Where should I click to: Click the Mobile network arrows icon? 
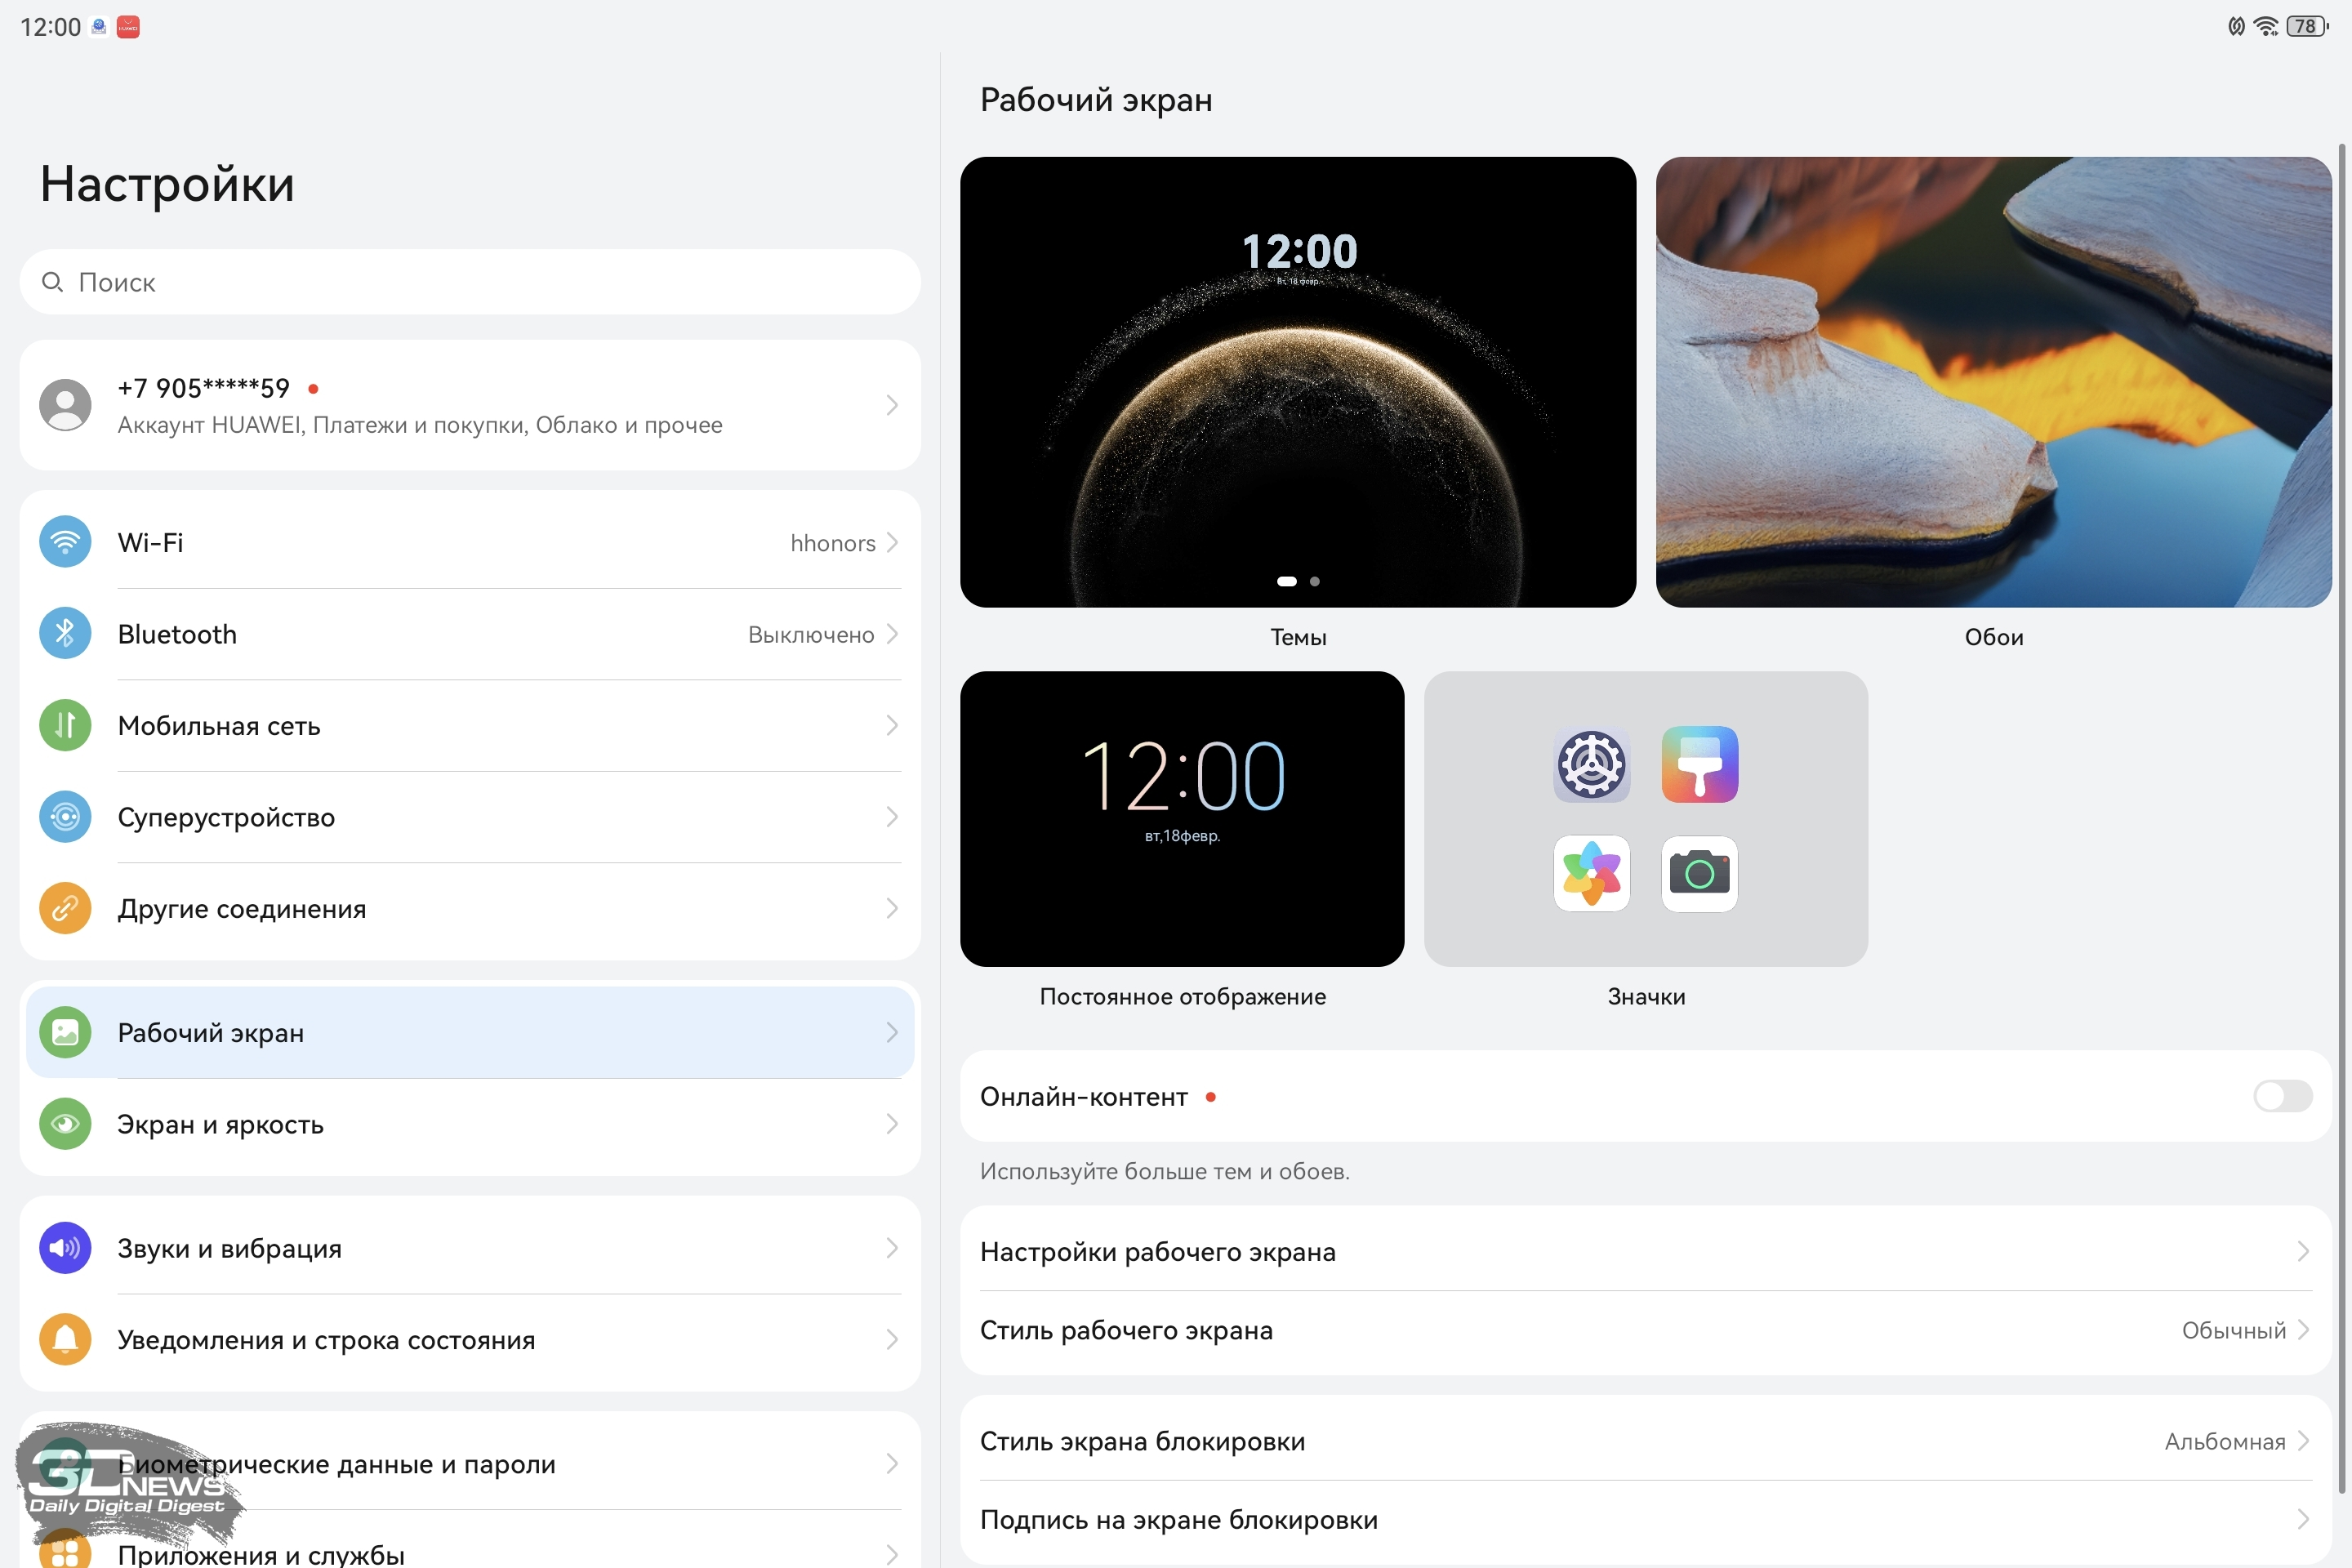(x=65, y=725)
